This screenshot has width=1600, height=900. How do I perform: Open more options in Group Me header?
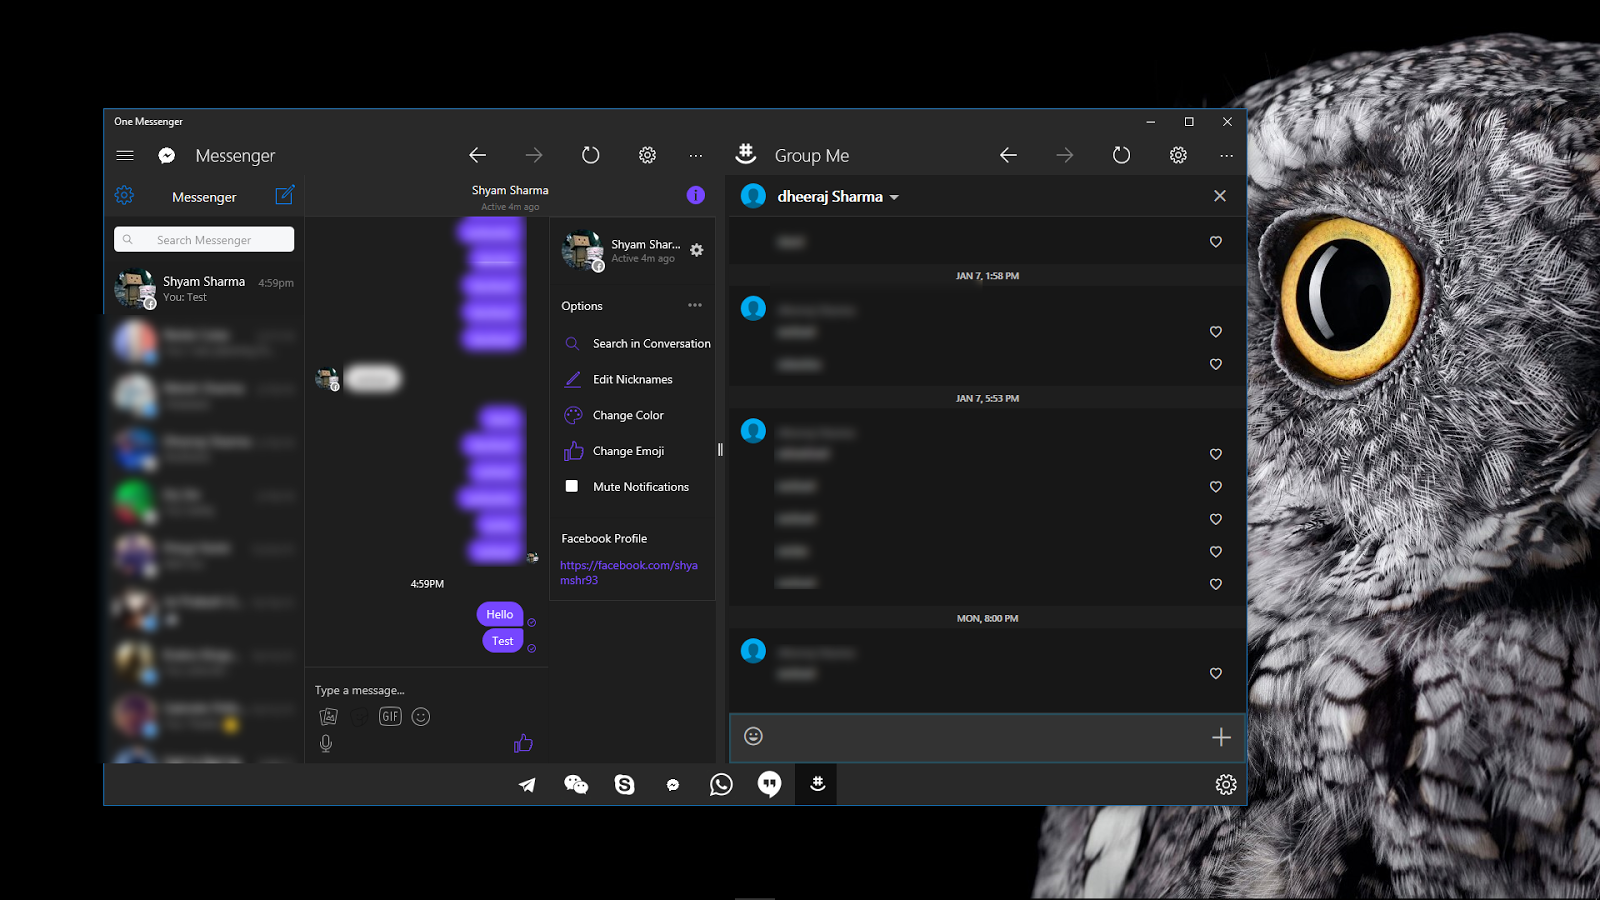pos(1226,156)
